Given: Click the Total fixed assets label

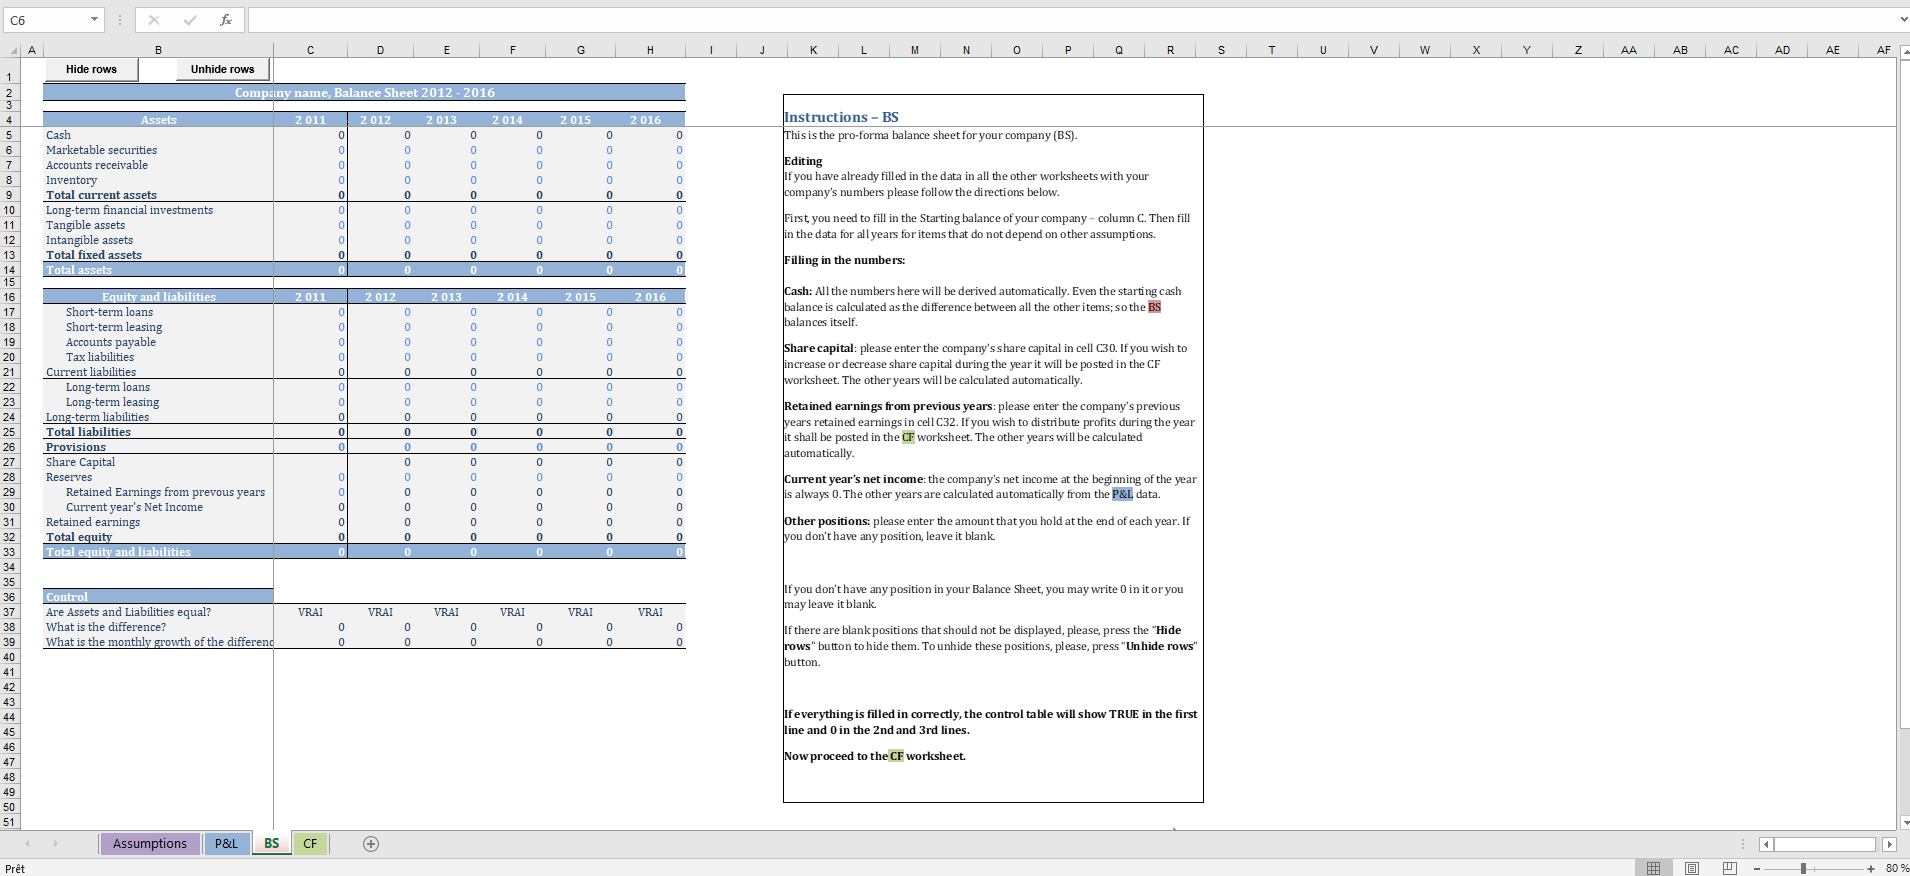Looking at the screenshot, I should click(x=94, y=255).
